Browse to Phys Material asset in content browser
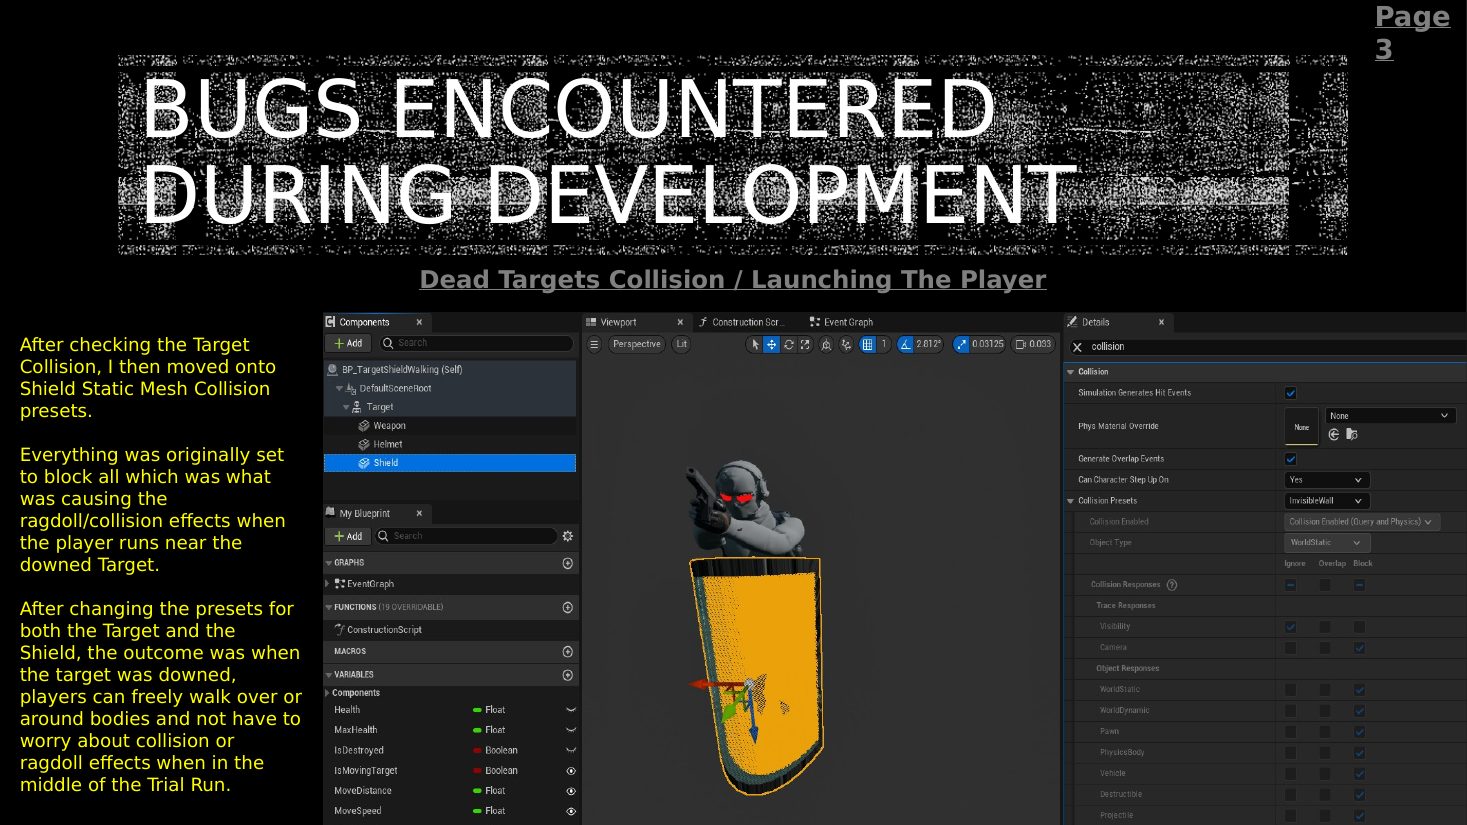 pos(1351,434)
